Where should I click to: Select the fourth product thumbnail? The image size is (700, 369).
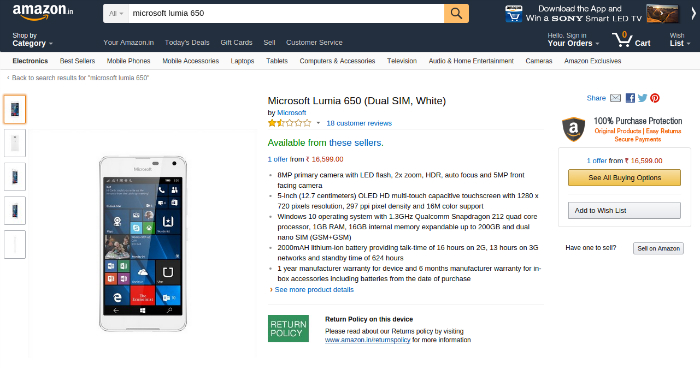coord(15,210)
